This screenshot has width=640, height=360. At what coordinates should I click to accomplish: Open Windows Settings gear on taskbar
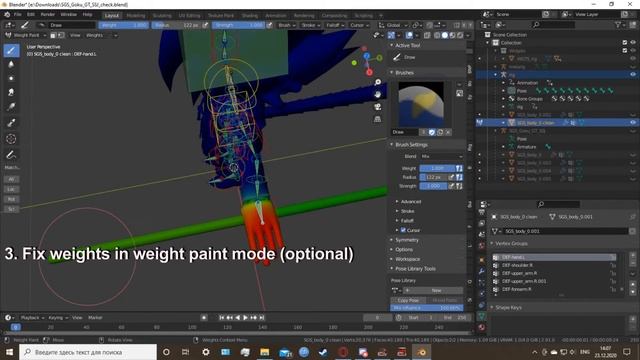(206, 352)
